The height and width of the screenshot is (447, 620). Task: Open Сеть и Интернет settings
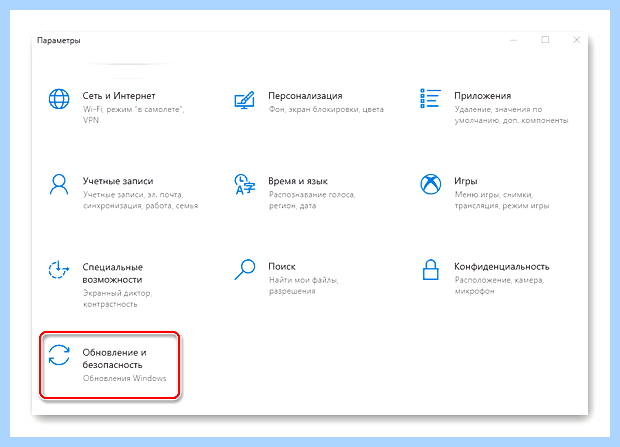coord(119,96)
